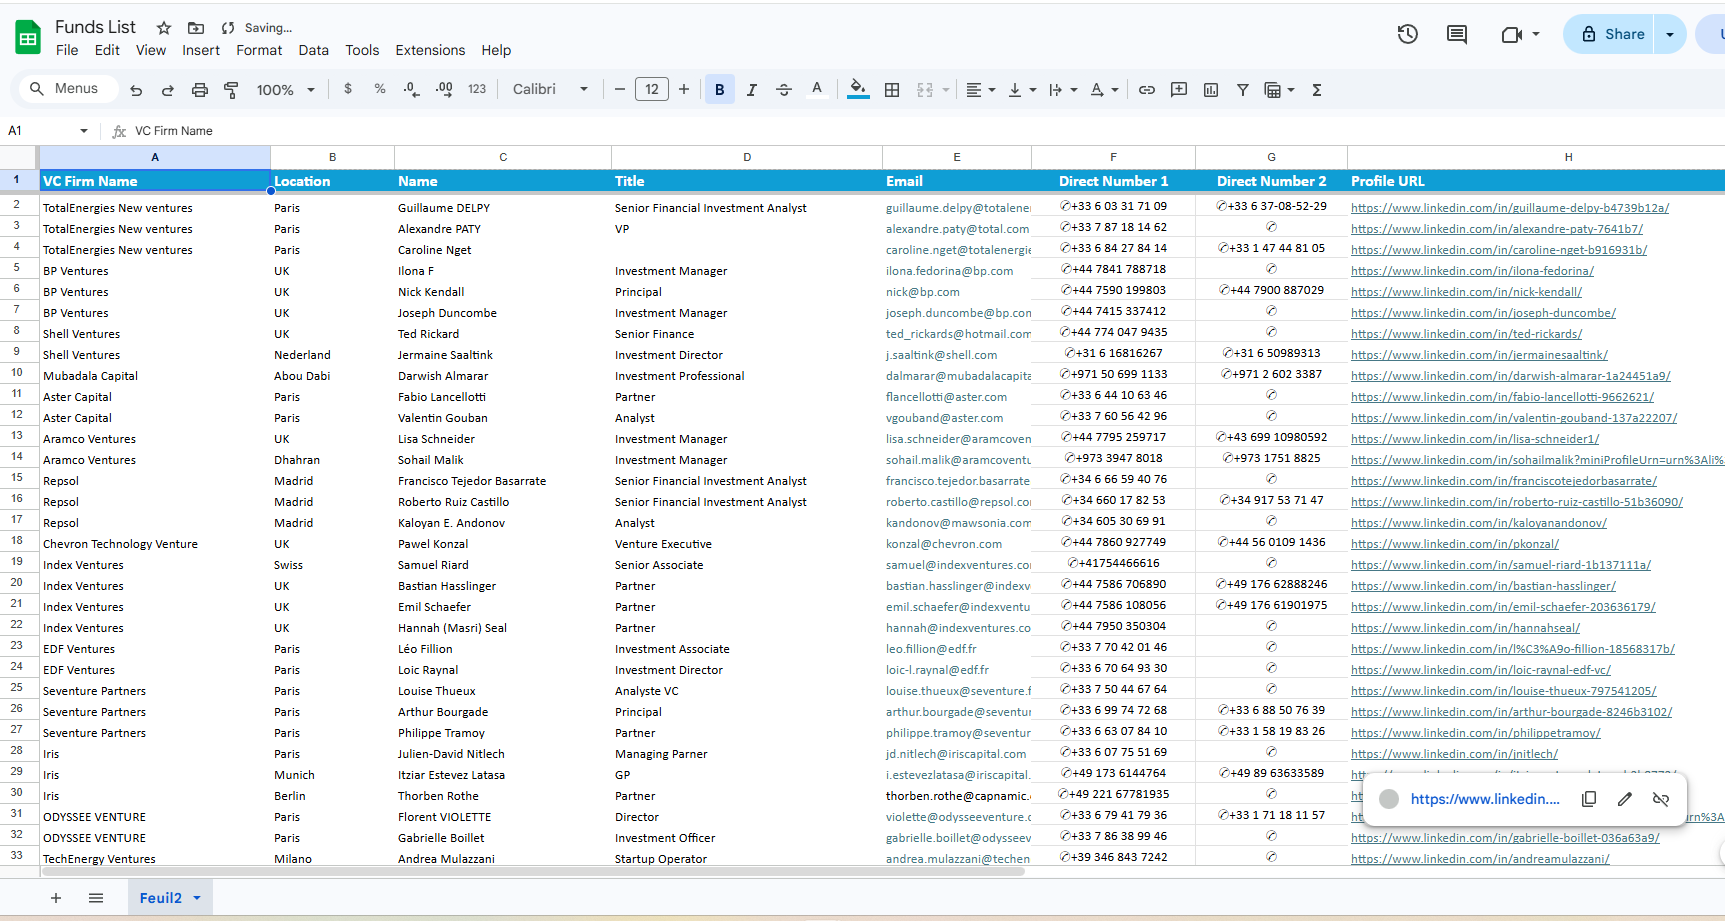Open the linkedin link in preview popup

pyautogui.click(x=1485, y=799)
